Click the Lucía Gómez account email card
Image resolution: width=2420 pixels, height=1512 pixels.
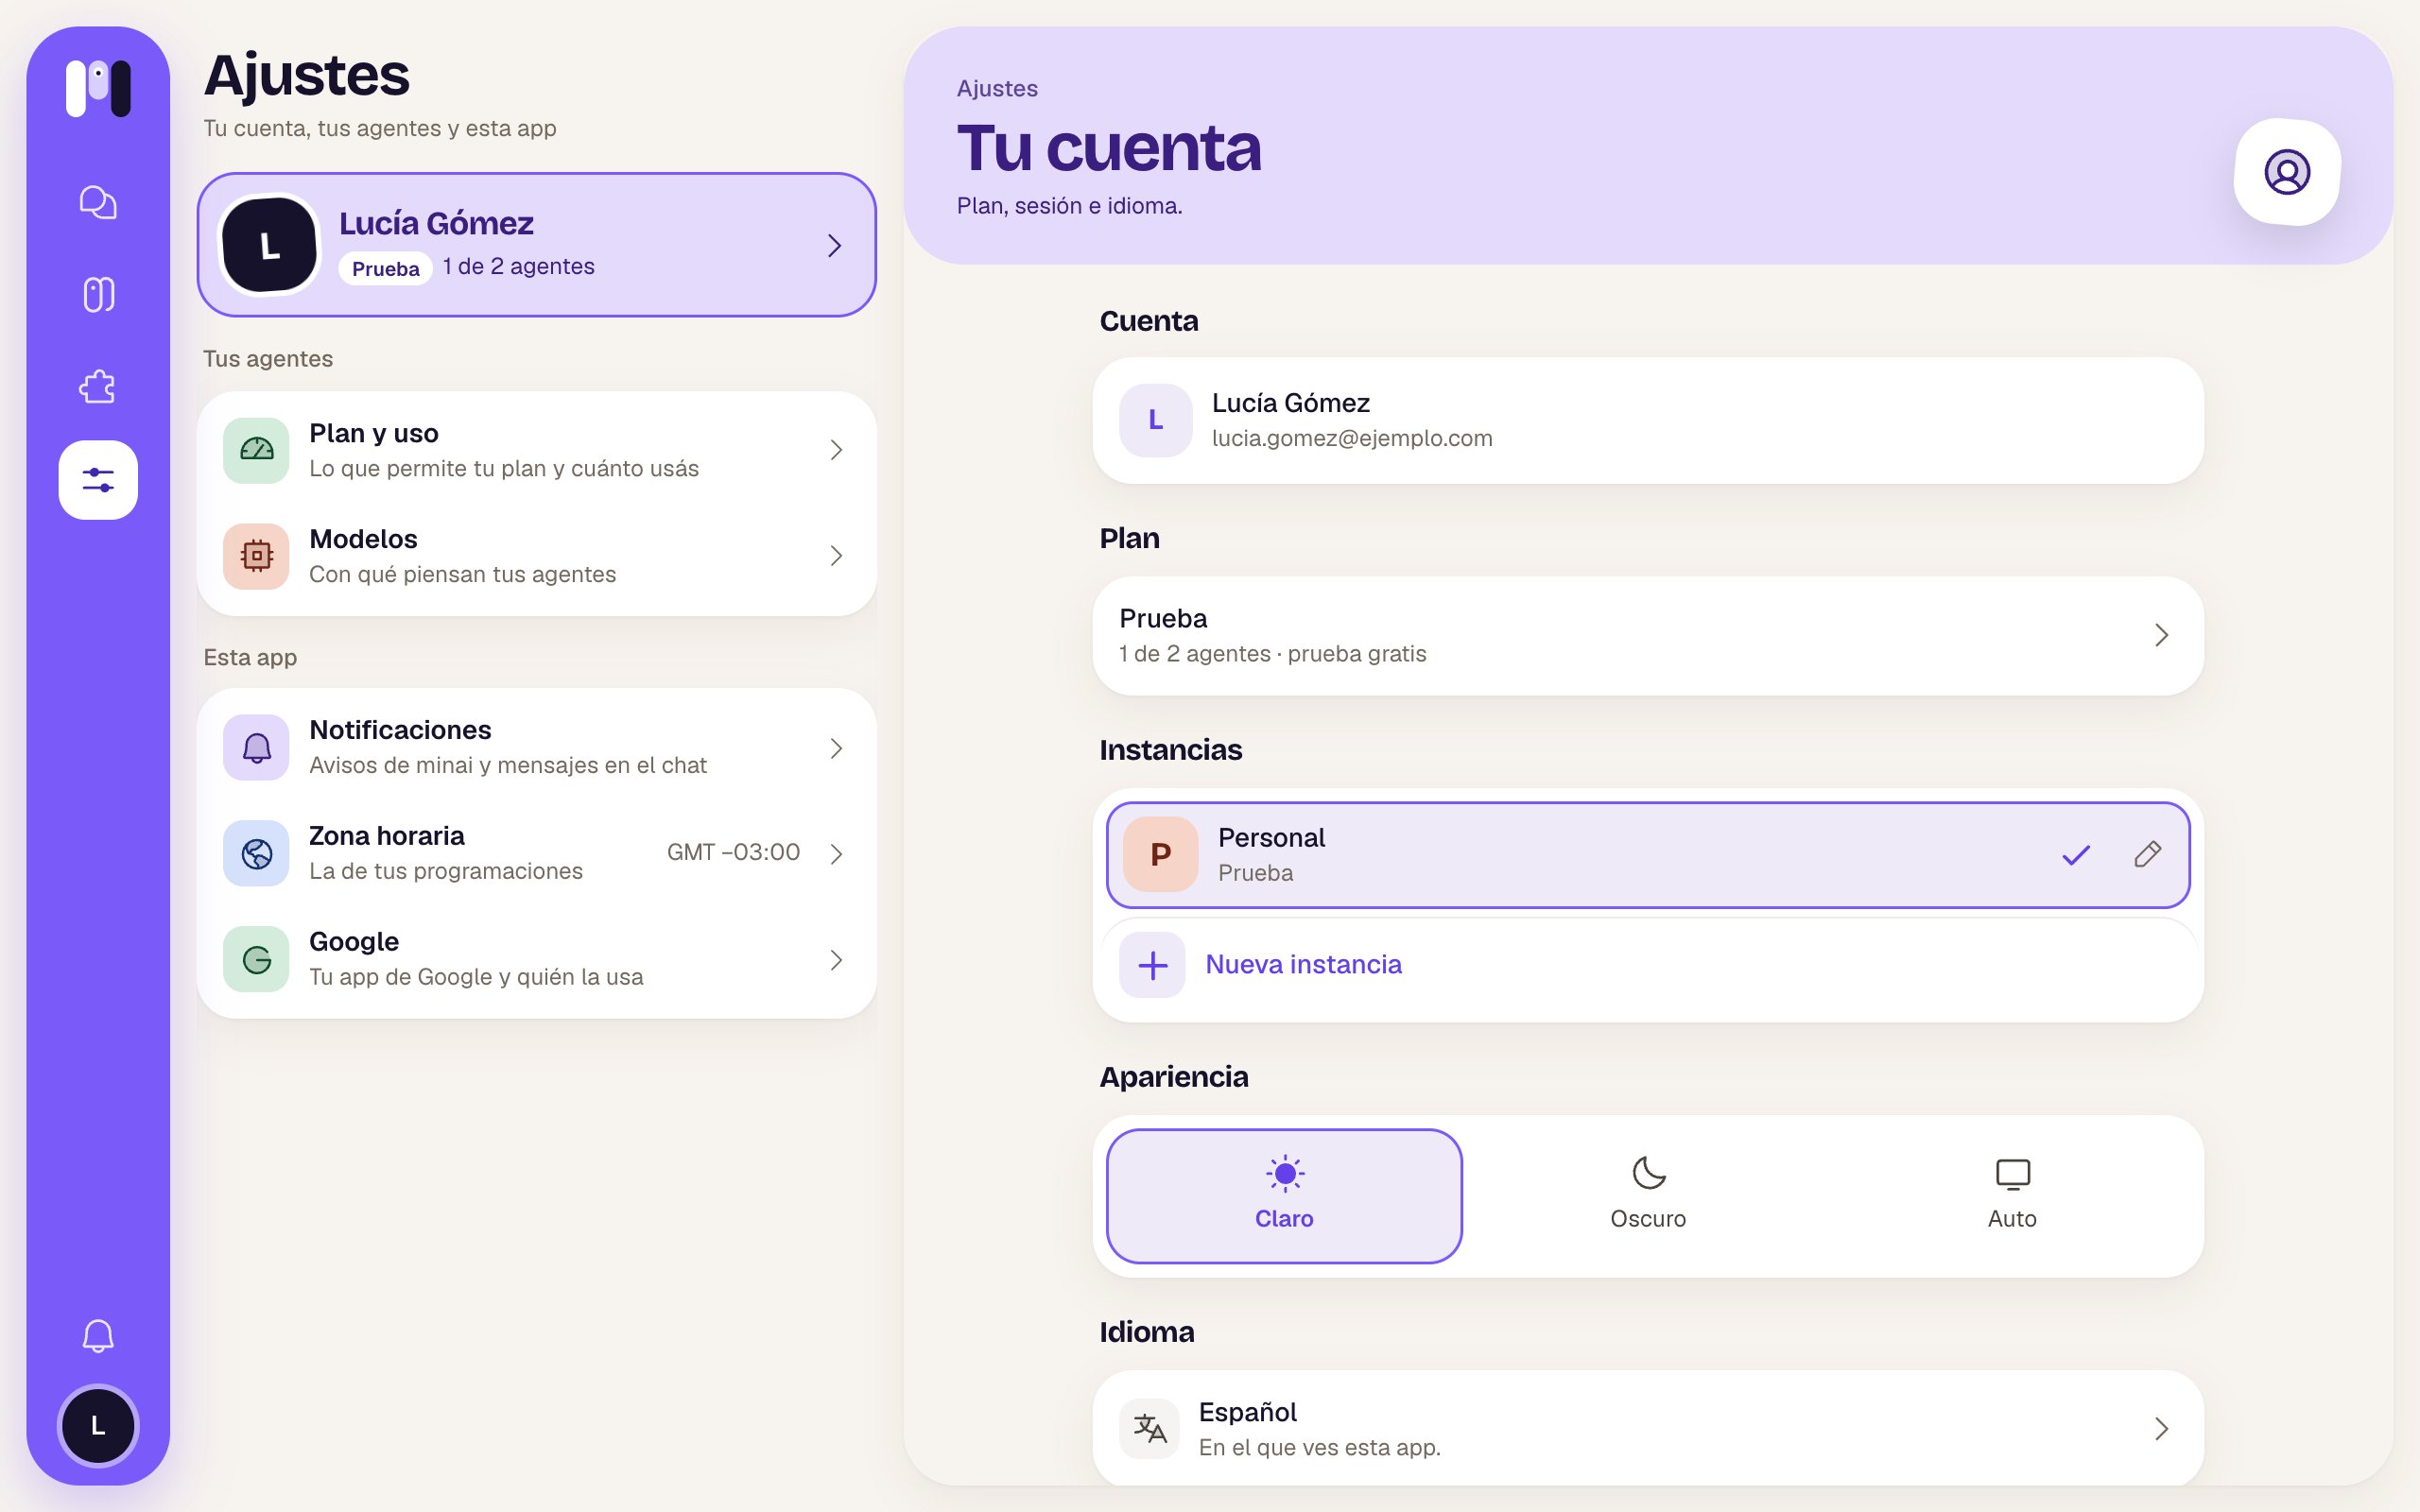(x=1648, y=421)
